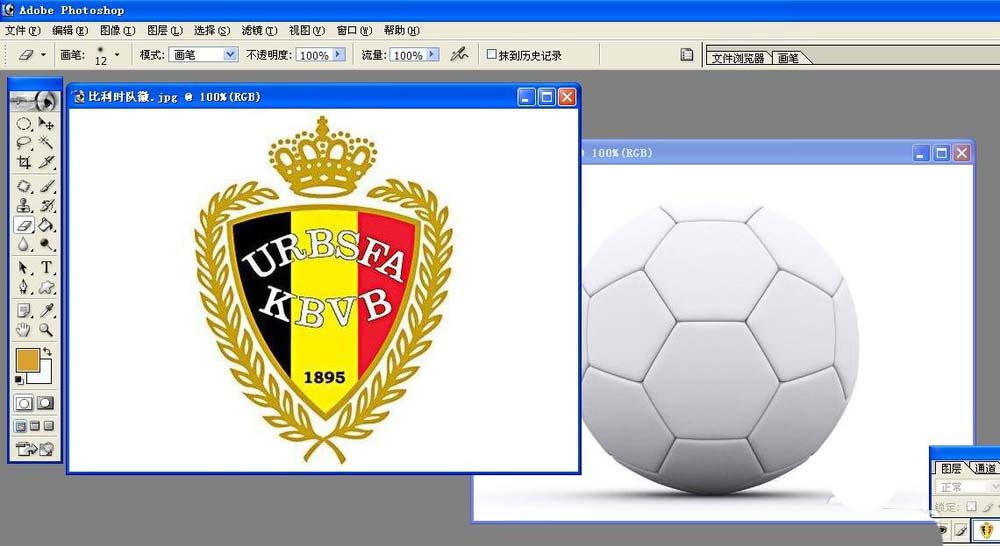Viewport: 1000px width, 546px height.
Task: Select Full Screen with Menu Bar mode
Action: [35, 425]
